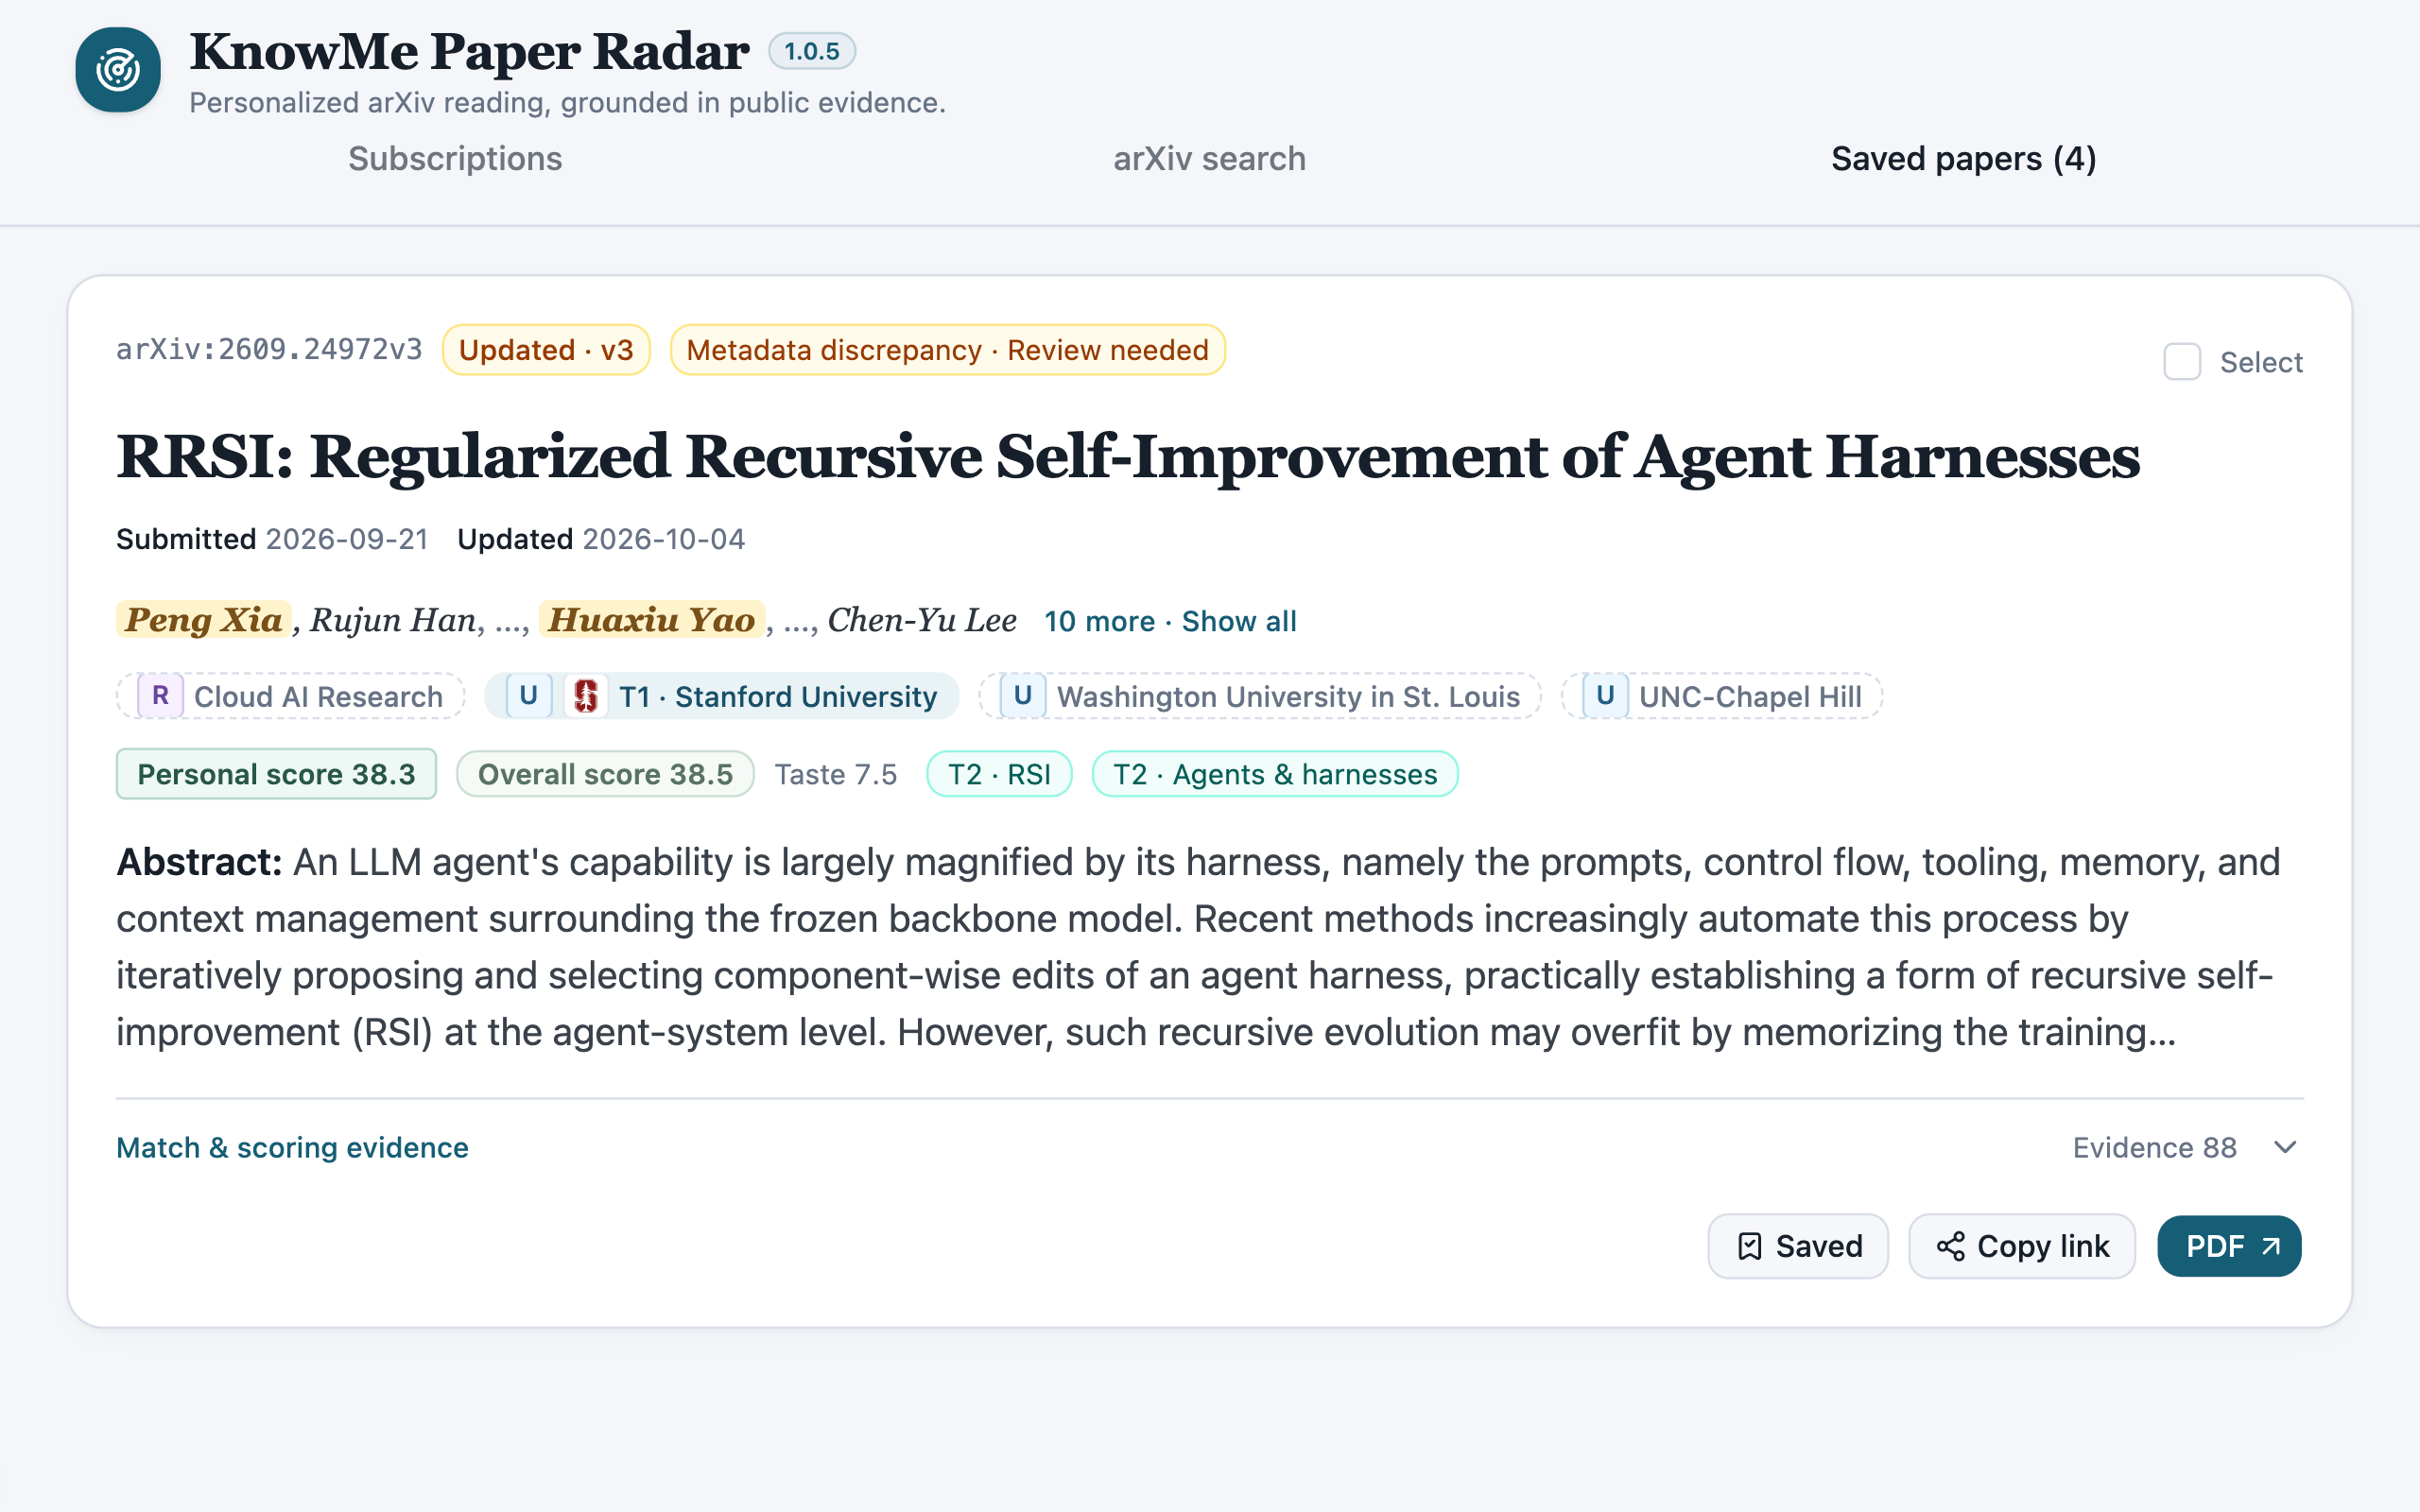Screen dimensions: 2420x1512
Task: Click 'Metadata discrepancy · Review needed' badge
Action: click(947, 350)
